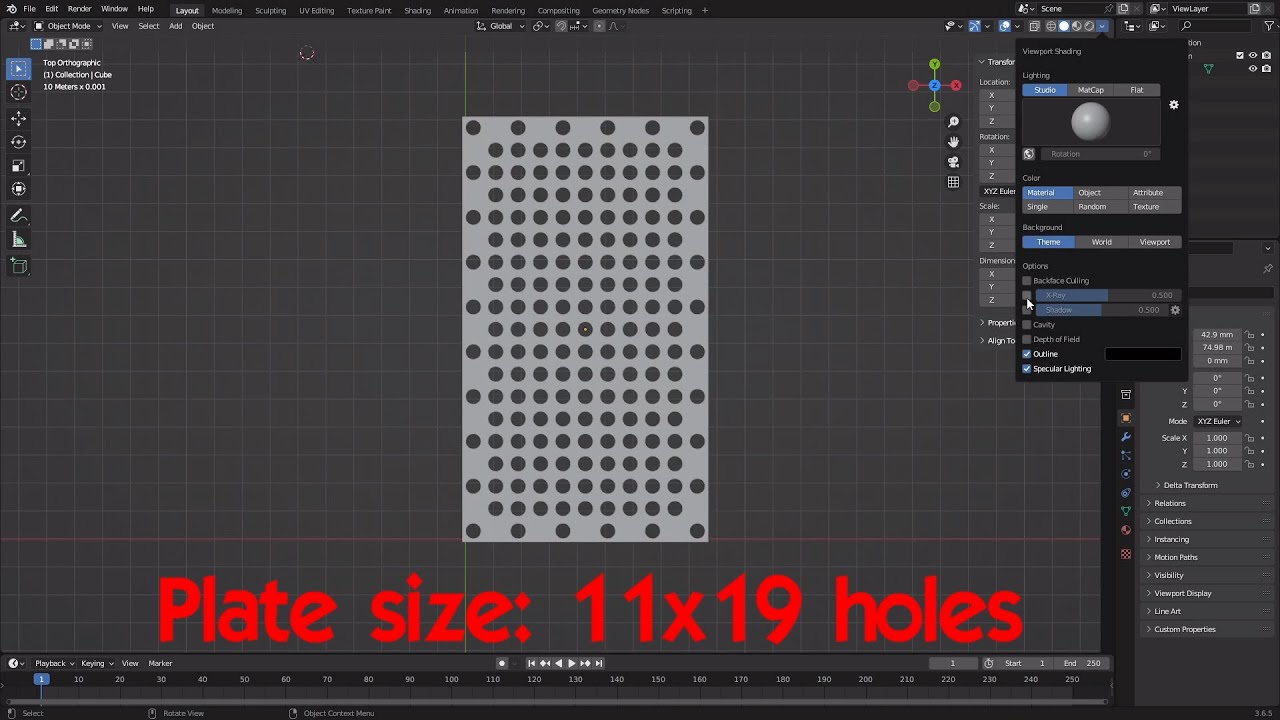Open the Render menu
This screenshot has width=1280, height=720.
[80, 9]
